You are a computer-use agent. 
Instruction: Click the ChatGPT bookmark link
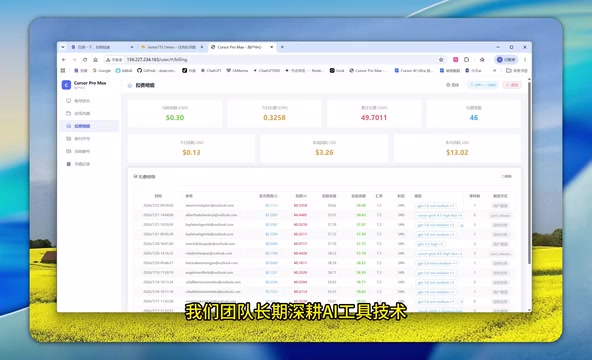[211, 71]
